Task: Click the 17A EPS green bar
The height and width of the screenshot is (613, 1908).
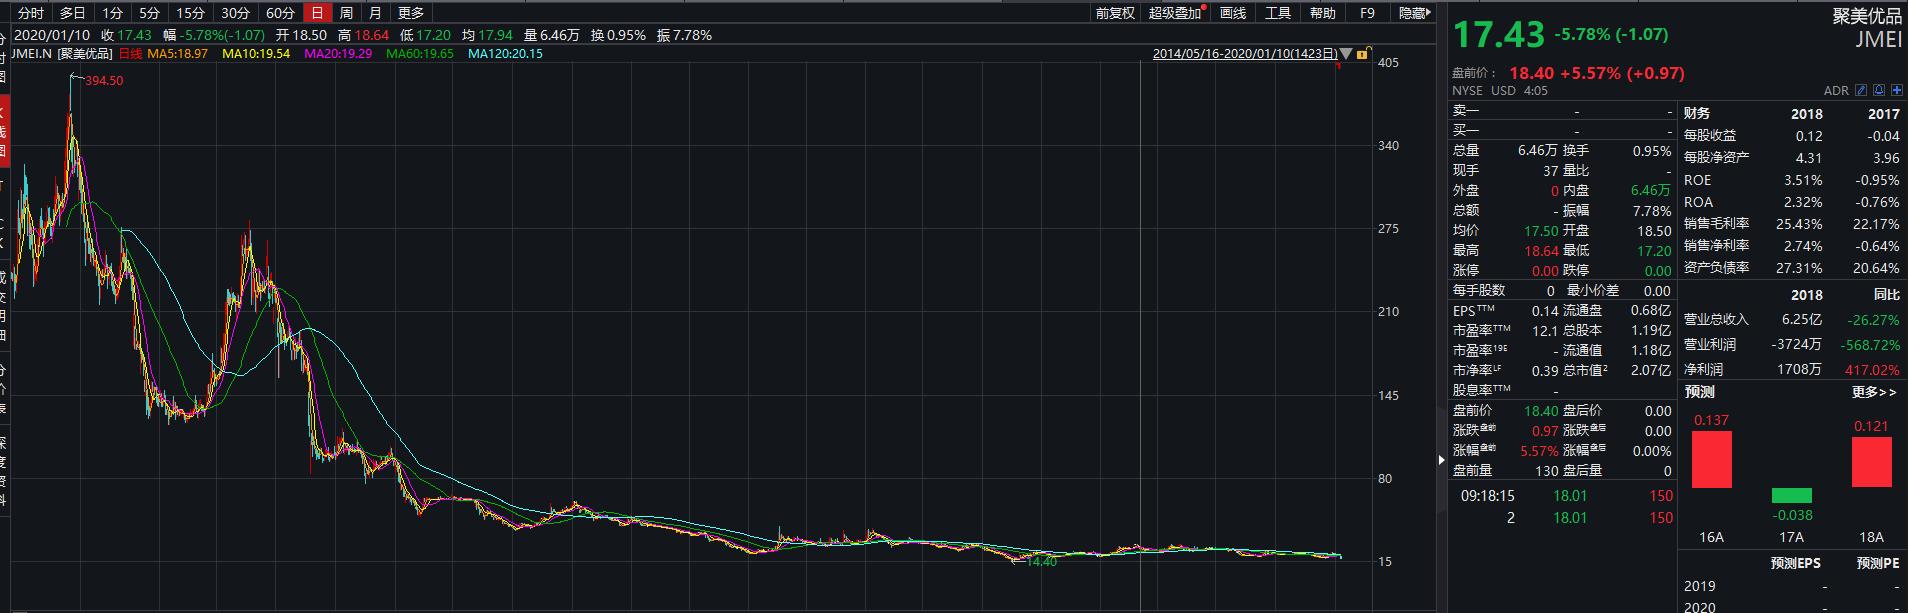Action: click(x=1791, y=495)
